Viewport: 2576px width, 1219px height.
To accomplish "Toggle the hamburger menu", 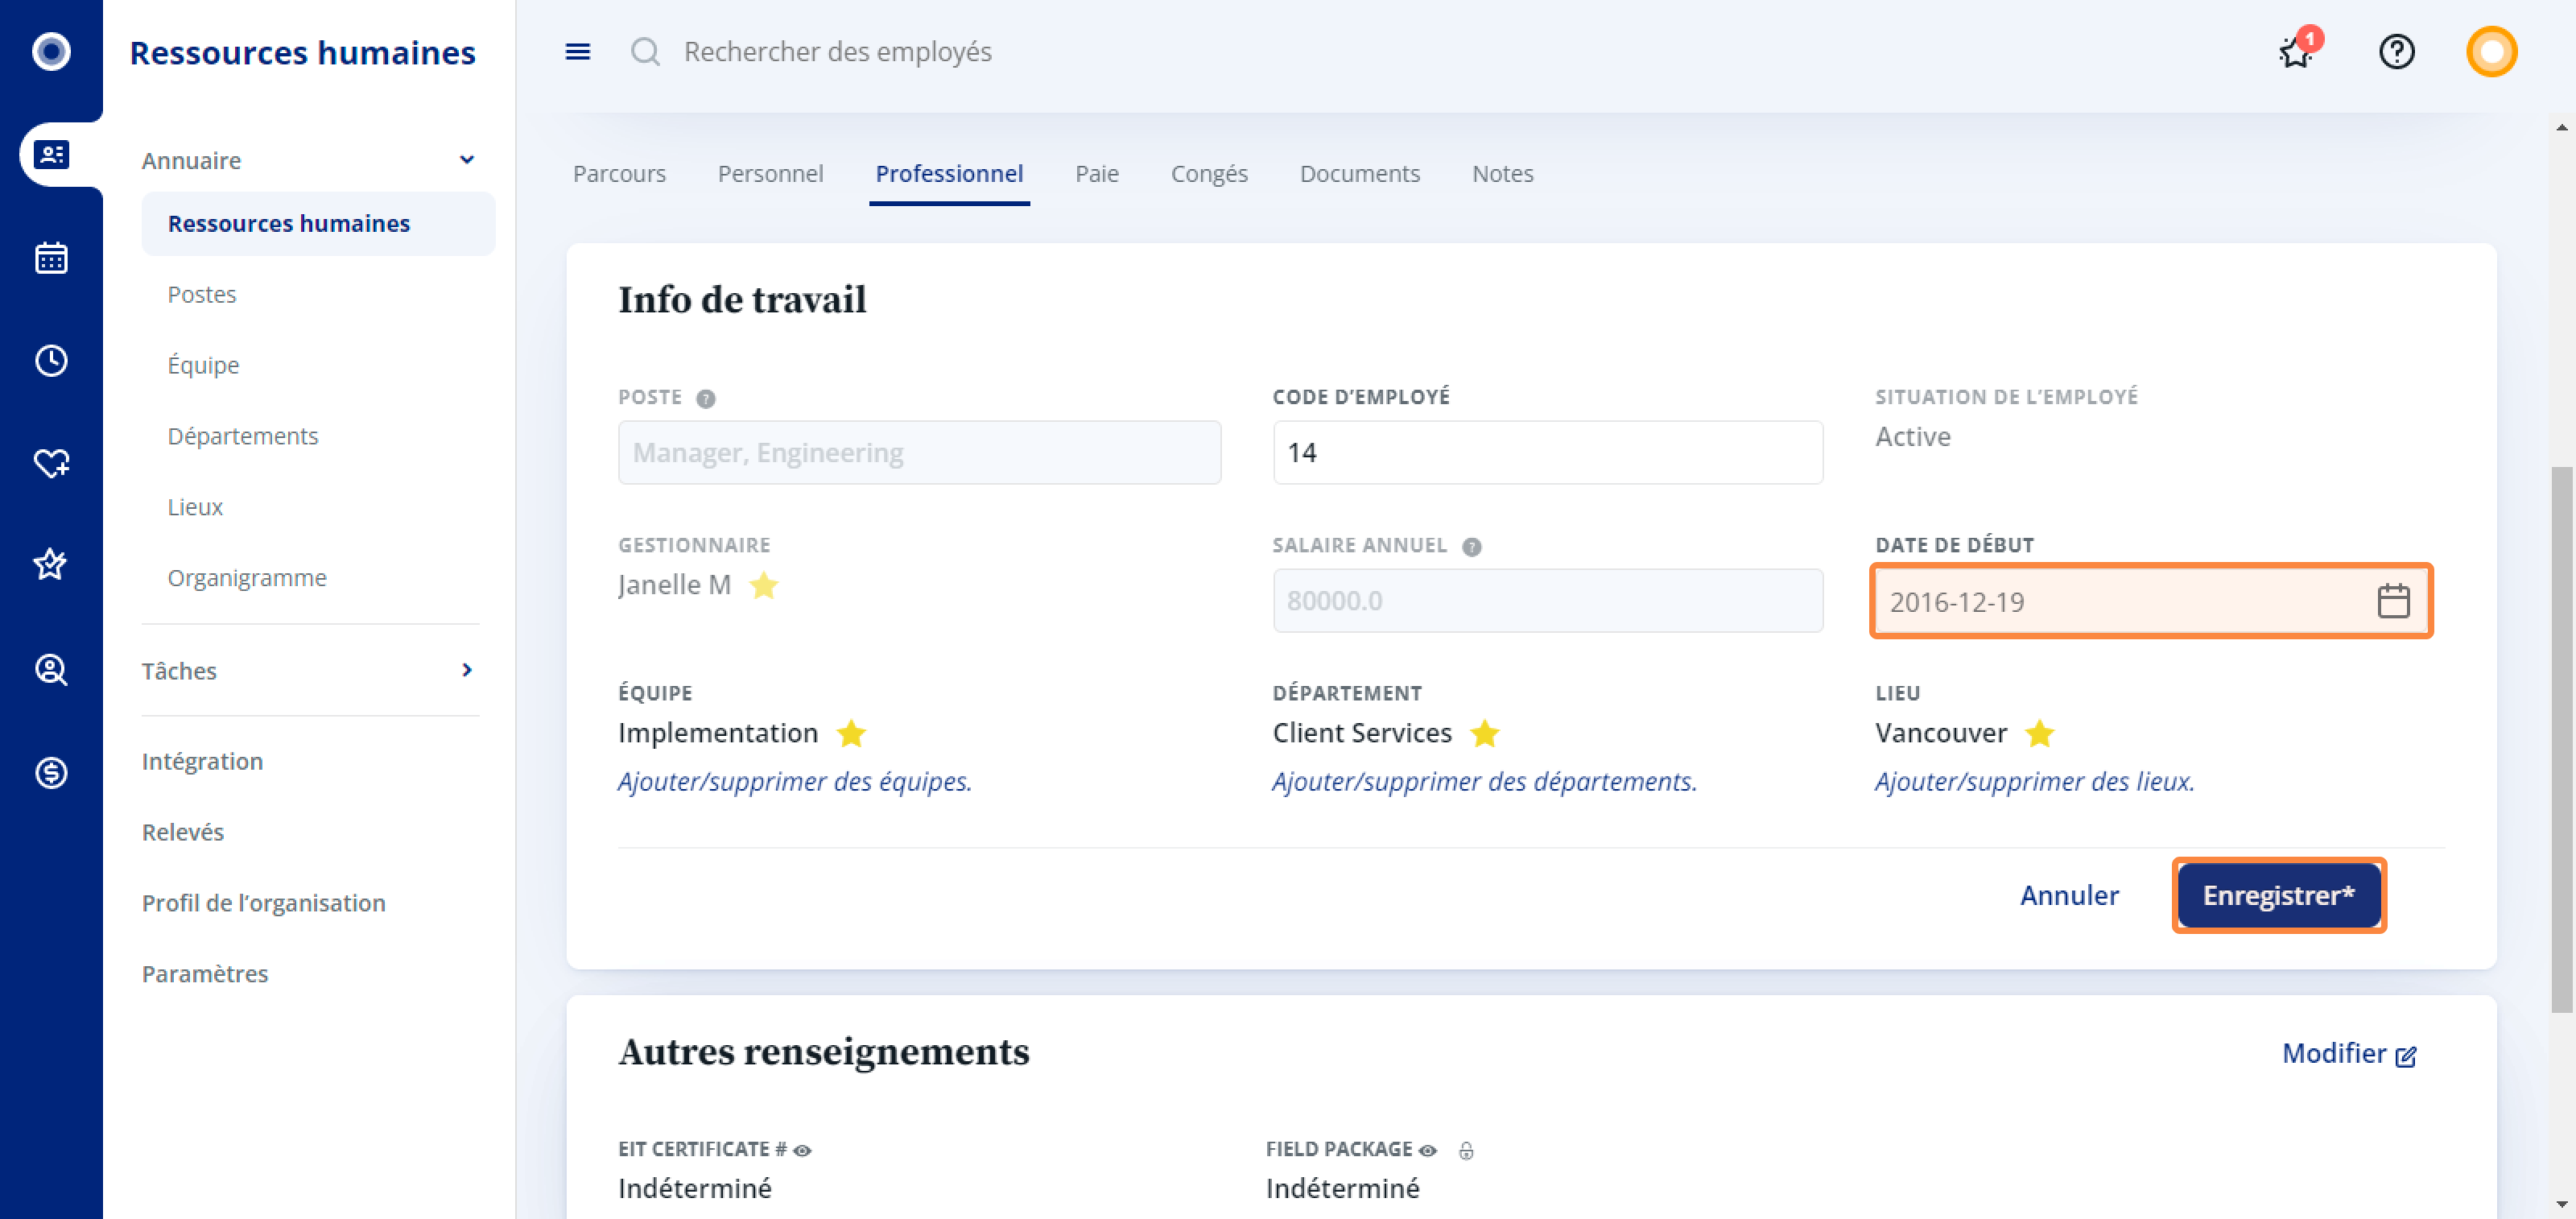I will (578, 52).
